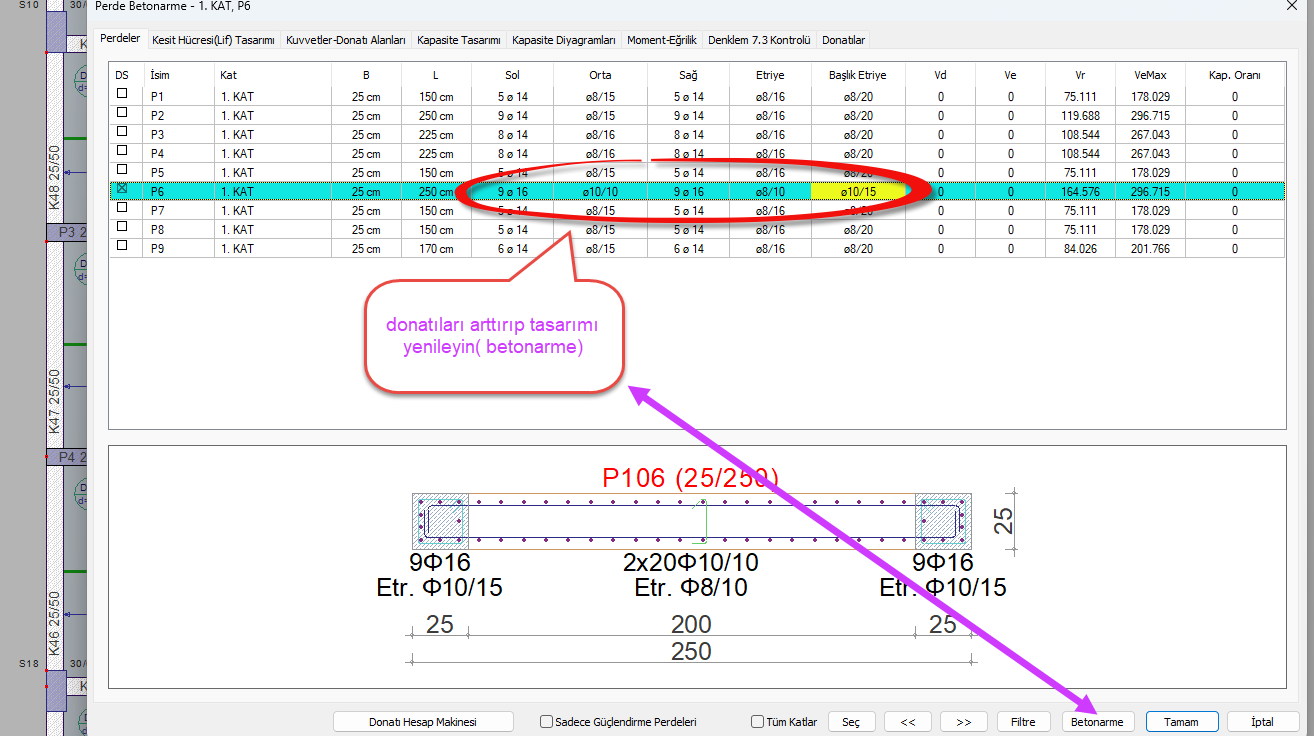Viewport: 1314px width, 736px height.
Task: Enable Sadece Güçlendirme Perdeleri checkbox
Action: point(546,722)
